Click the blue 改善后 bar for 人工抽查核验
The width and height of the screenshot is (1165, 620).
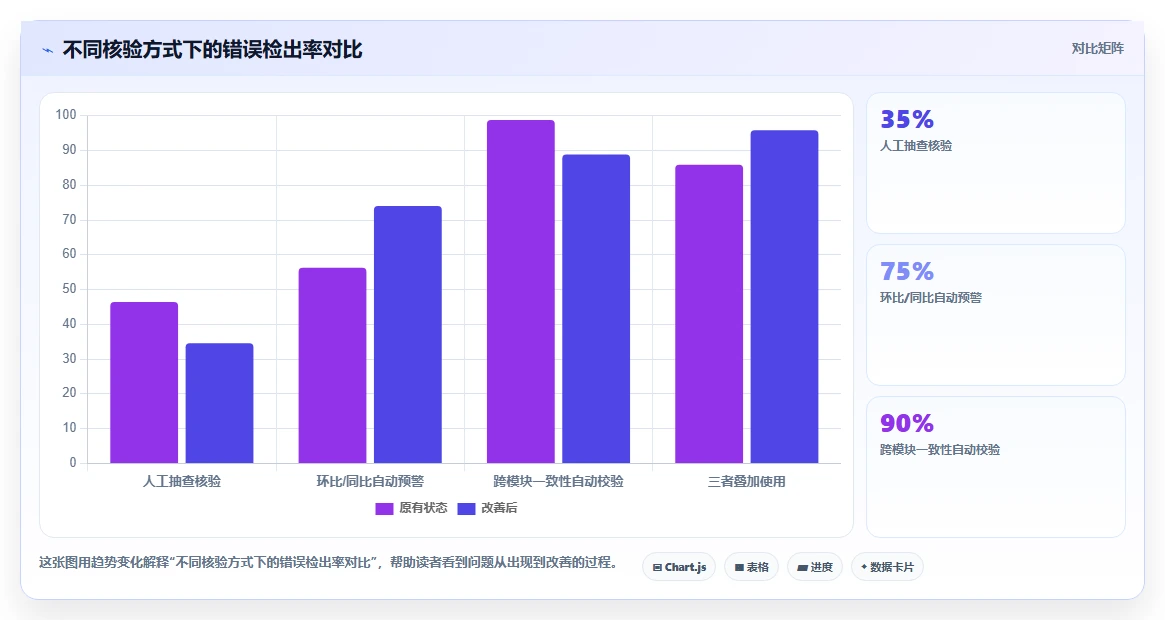tap(219, 403)
